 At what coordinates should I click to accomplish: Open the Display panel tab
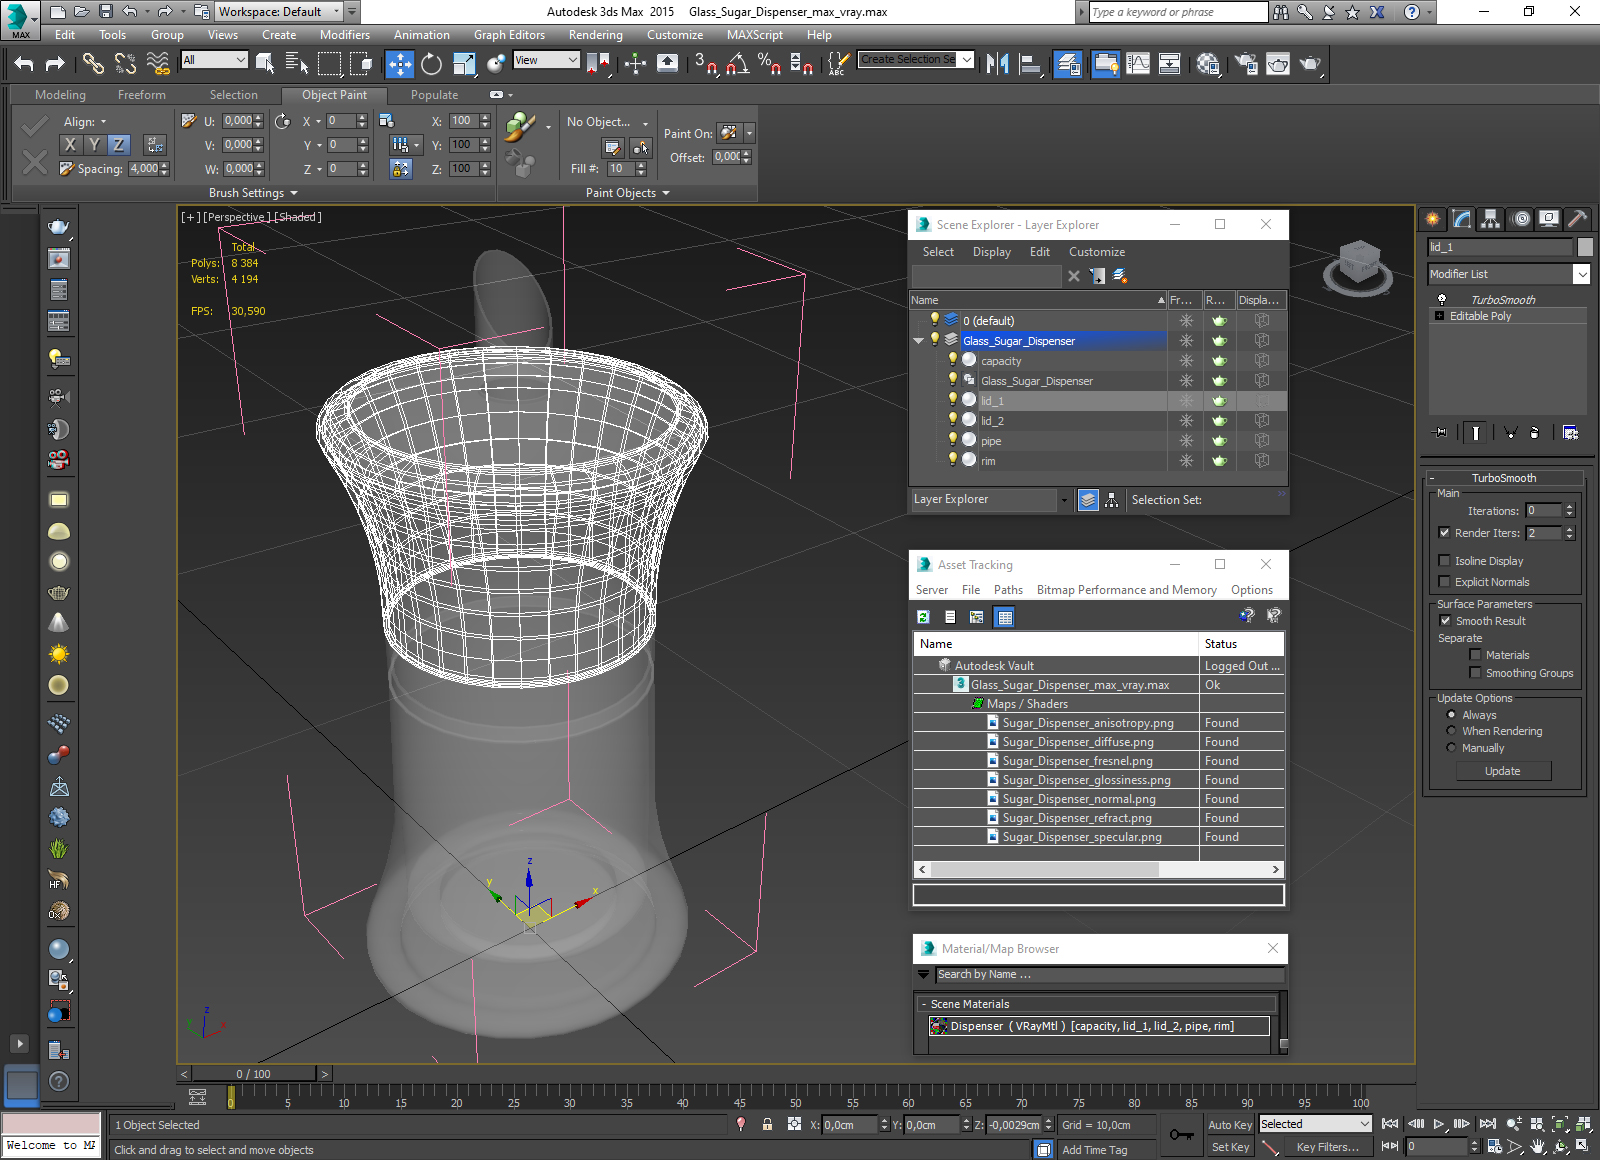point(1549,218)
